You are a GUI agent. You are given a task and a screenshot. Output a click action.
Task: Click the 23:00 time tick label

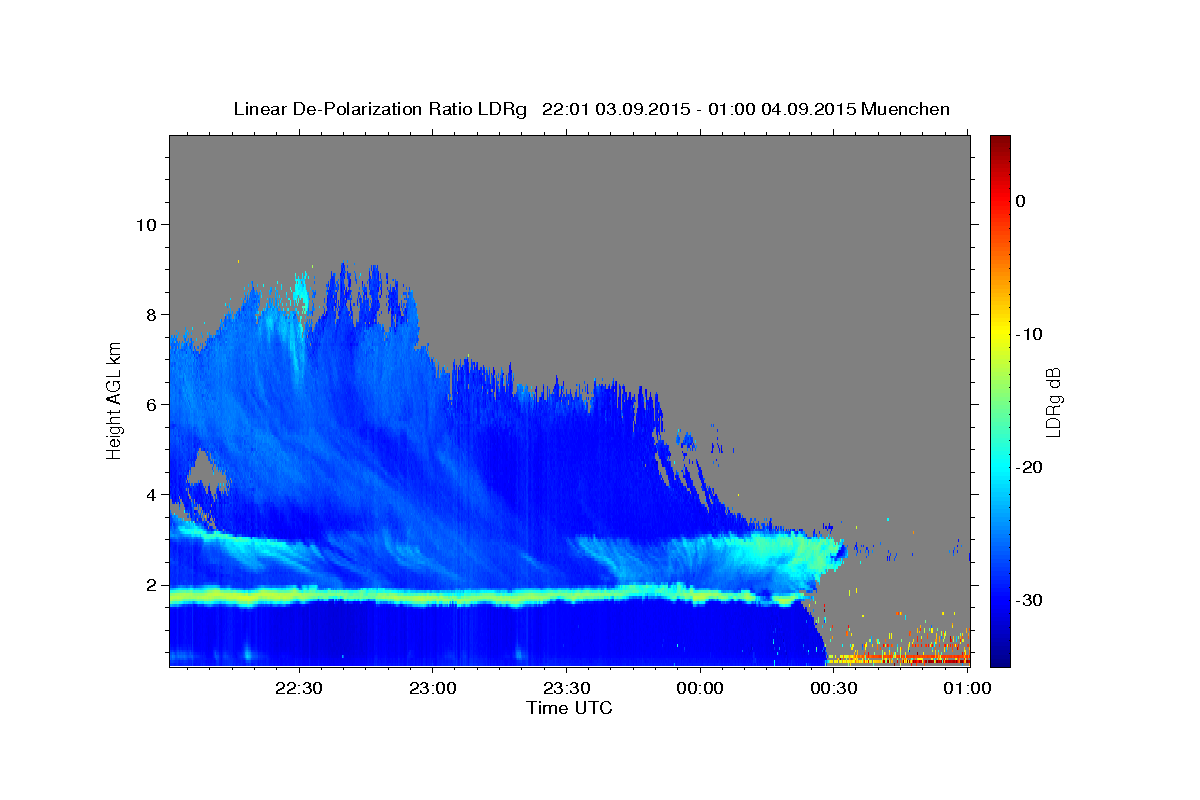pos(432,688)
